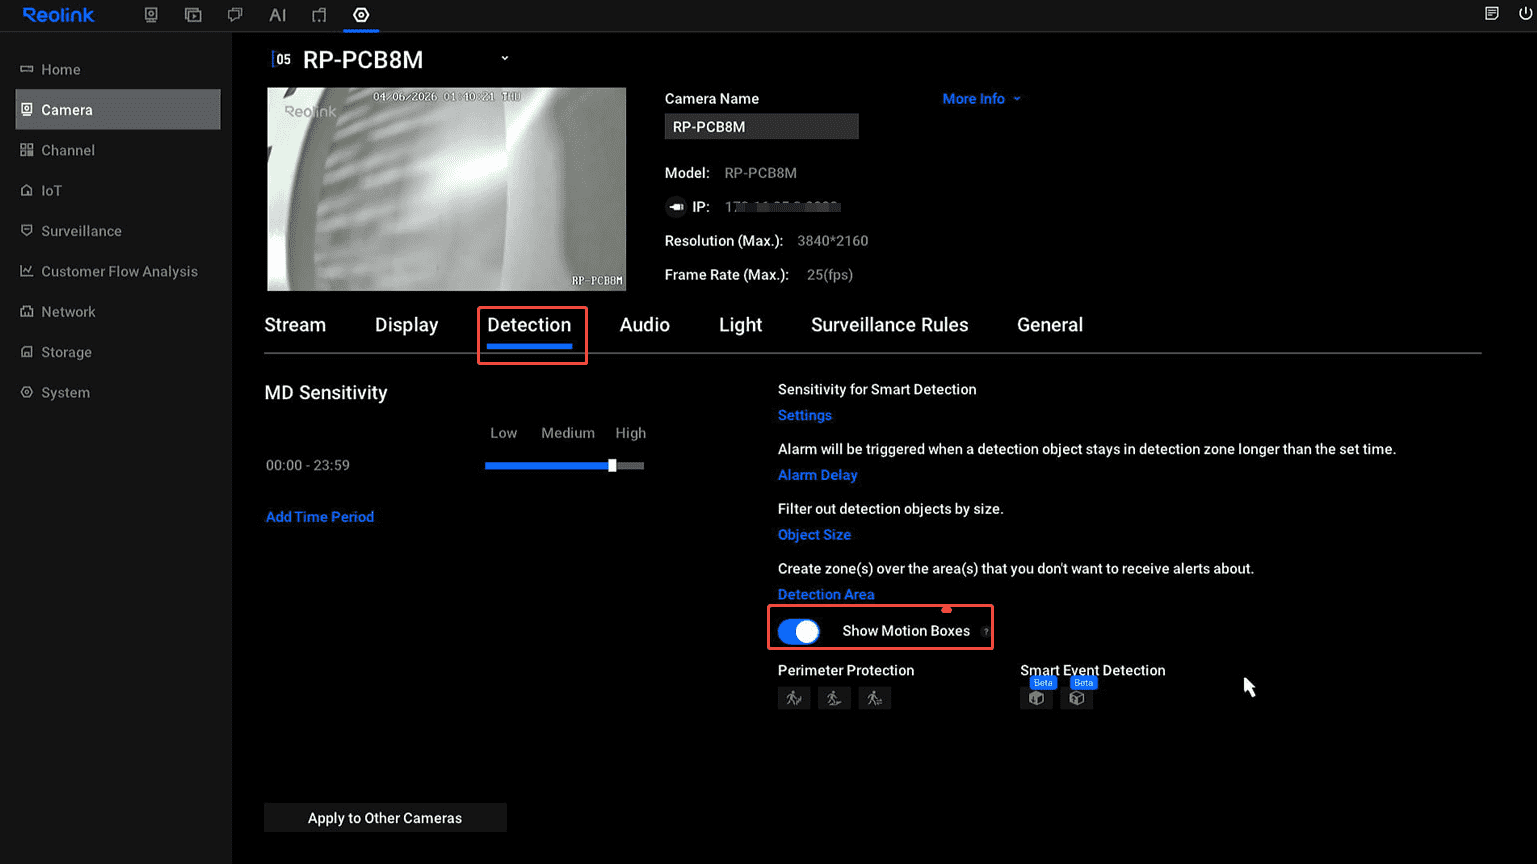Click the Reolink logo
Image resolution: width=1537 pixels, height=864 pixels.
pos(58,15)
